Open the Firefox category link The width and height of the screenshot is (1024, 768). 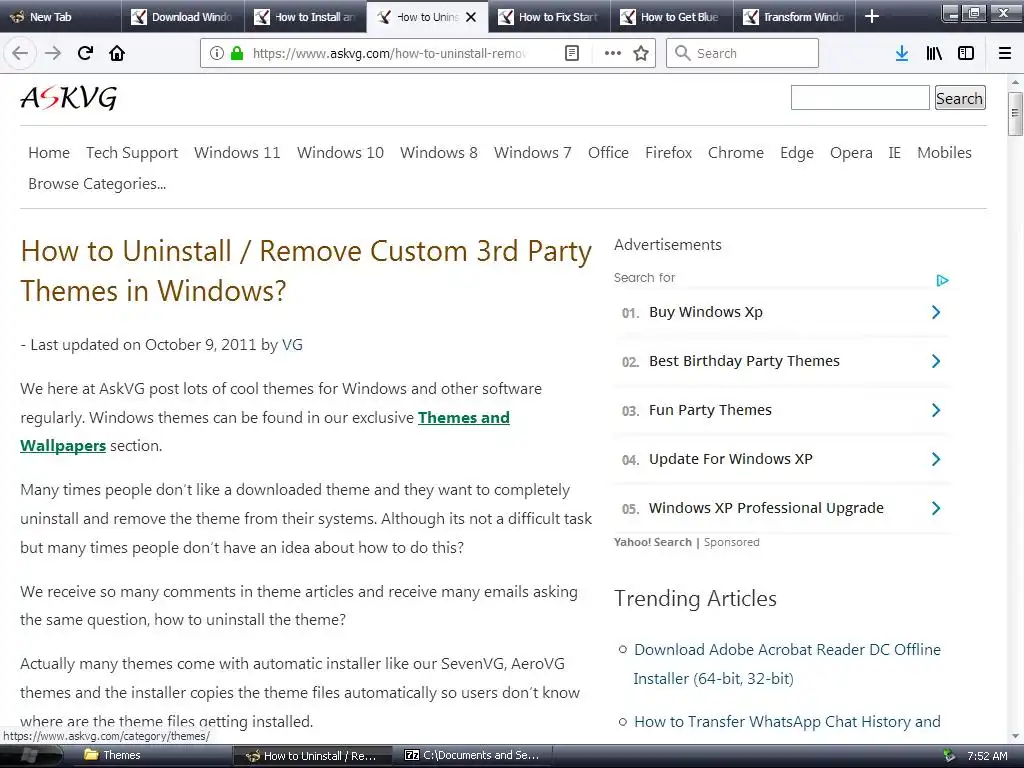pyautogui.click(x=668, y=153)
